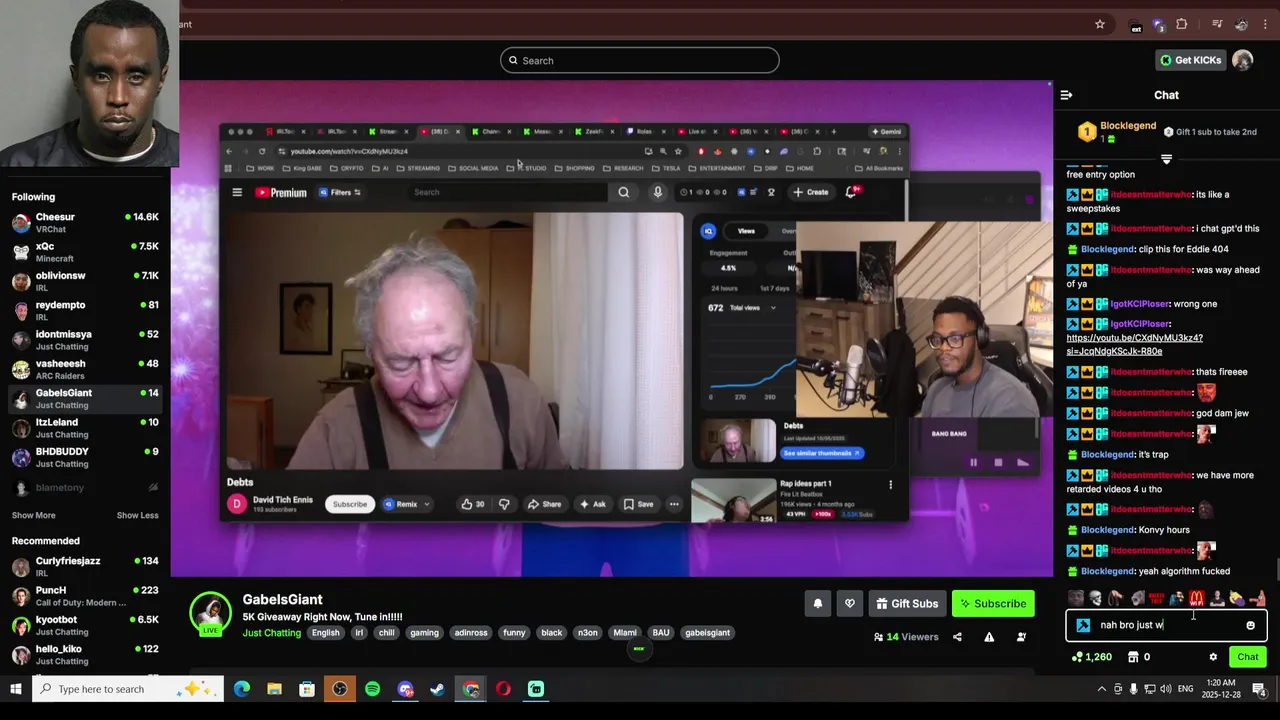Viewport: 1280px width, 720px height.
Task: Open kyootbot recommended channel
Action: coord(85,625)
